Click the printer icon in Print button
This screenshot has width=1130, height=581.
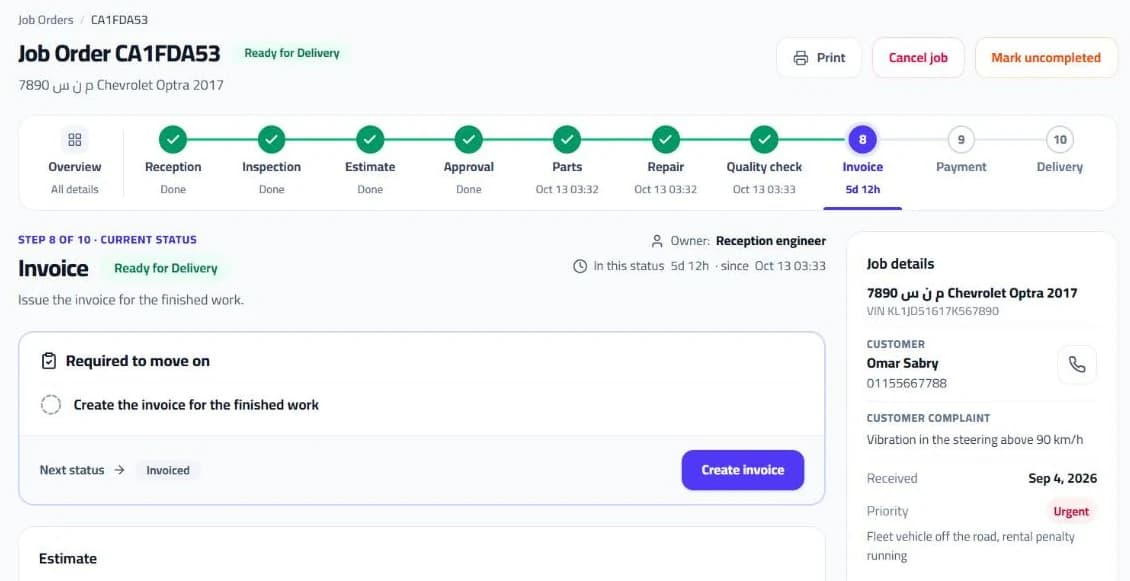801,58
